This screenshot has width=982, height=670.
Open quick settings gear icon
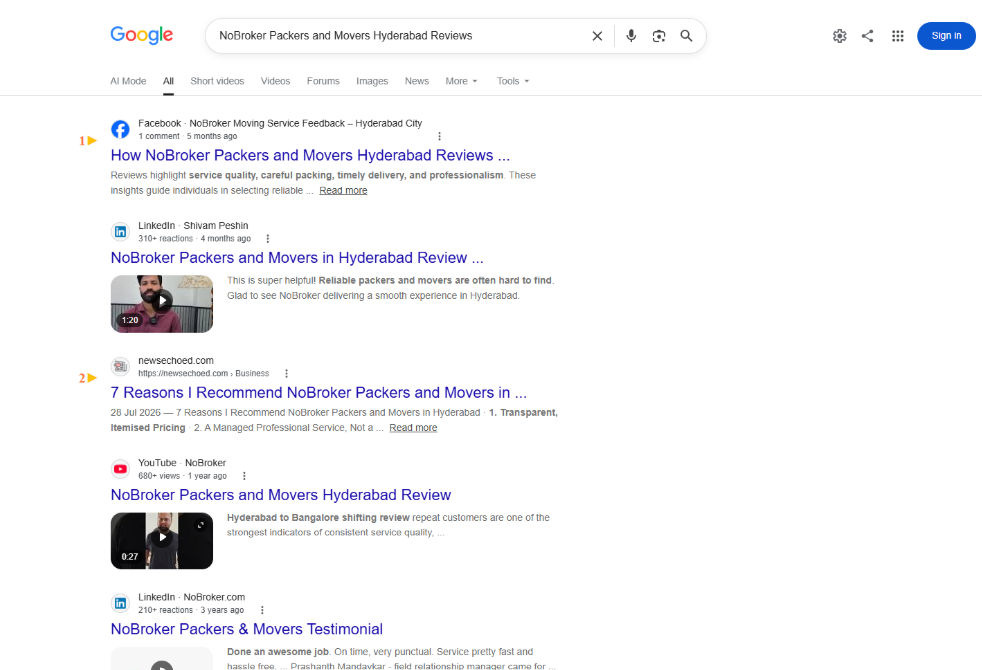pyautogui.click(x=839, y=36)
